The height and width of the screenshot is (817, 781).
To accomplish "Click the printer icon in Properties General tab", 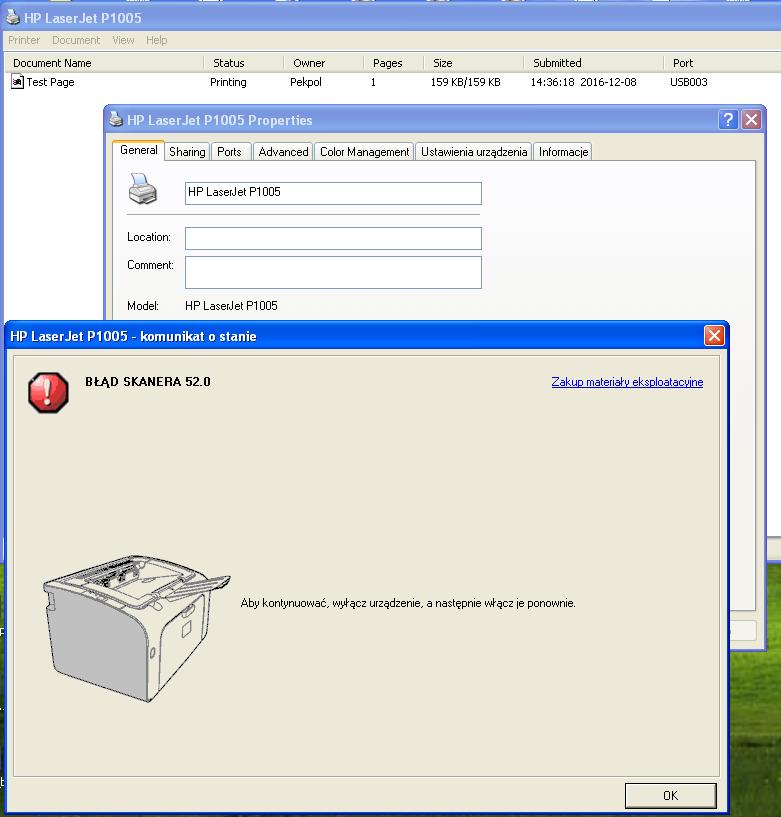I will tap(143, 189).
